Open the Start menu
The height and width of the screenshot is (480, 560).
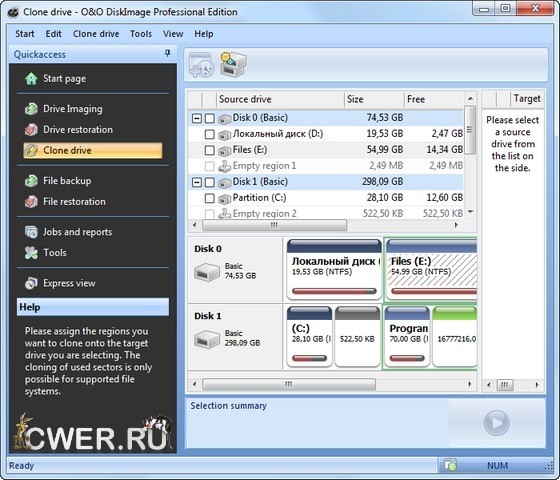tap(25, 34)
